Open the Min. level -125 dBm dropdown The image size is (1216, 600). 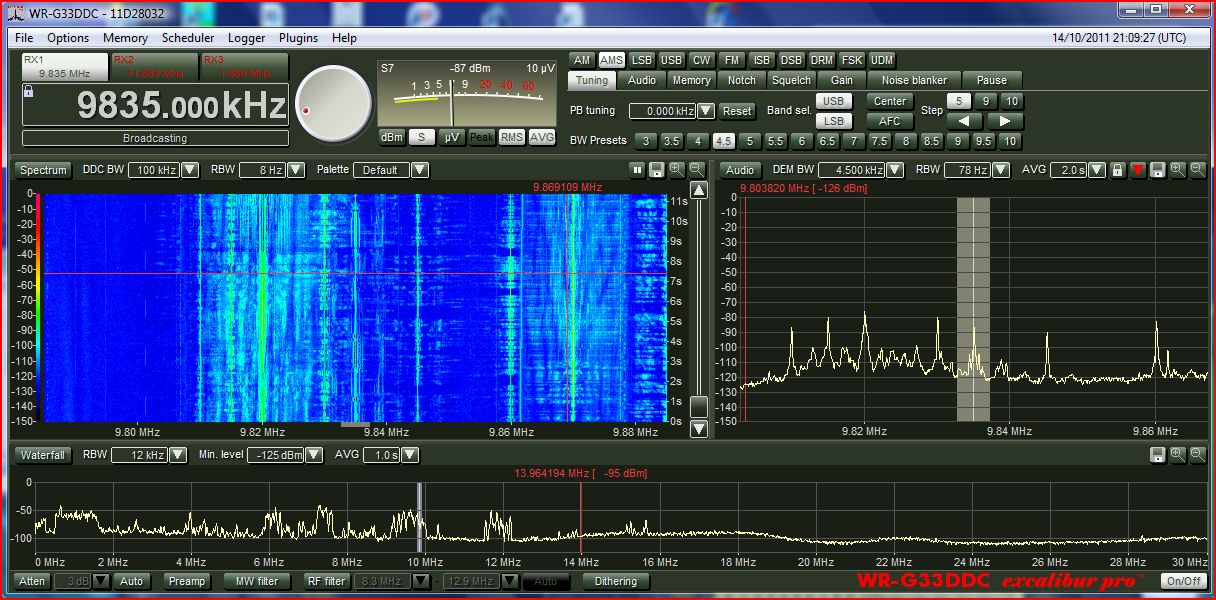(x=314, y=455)
